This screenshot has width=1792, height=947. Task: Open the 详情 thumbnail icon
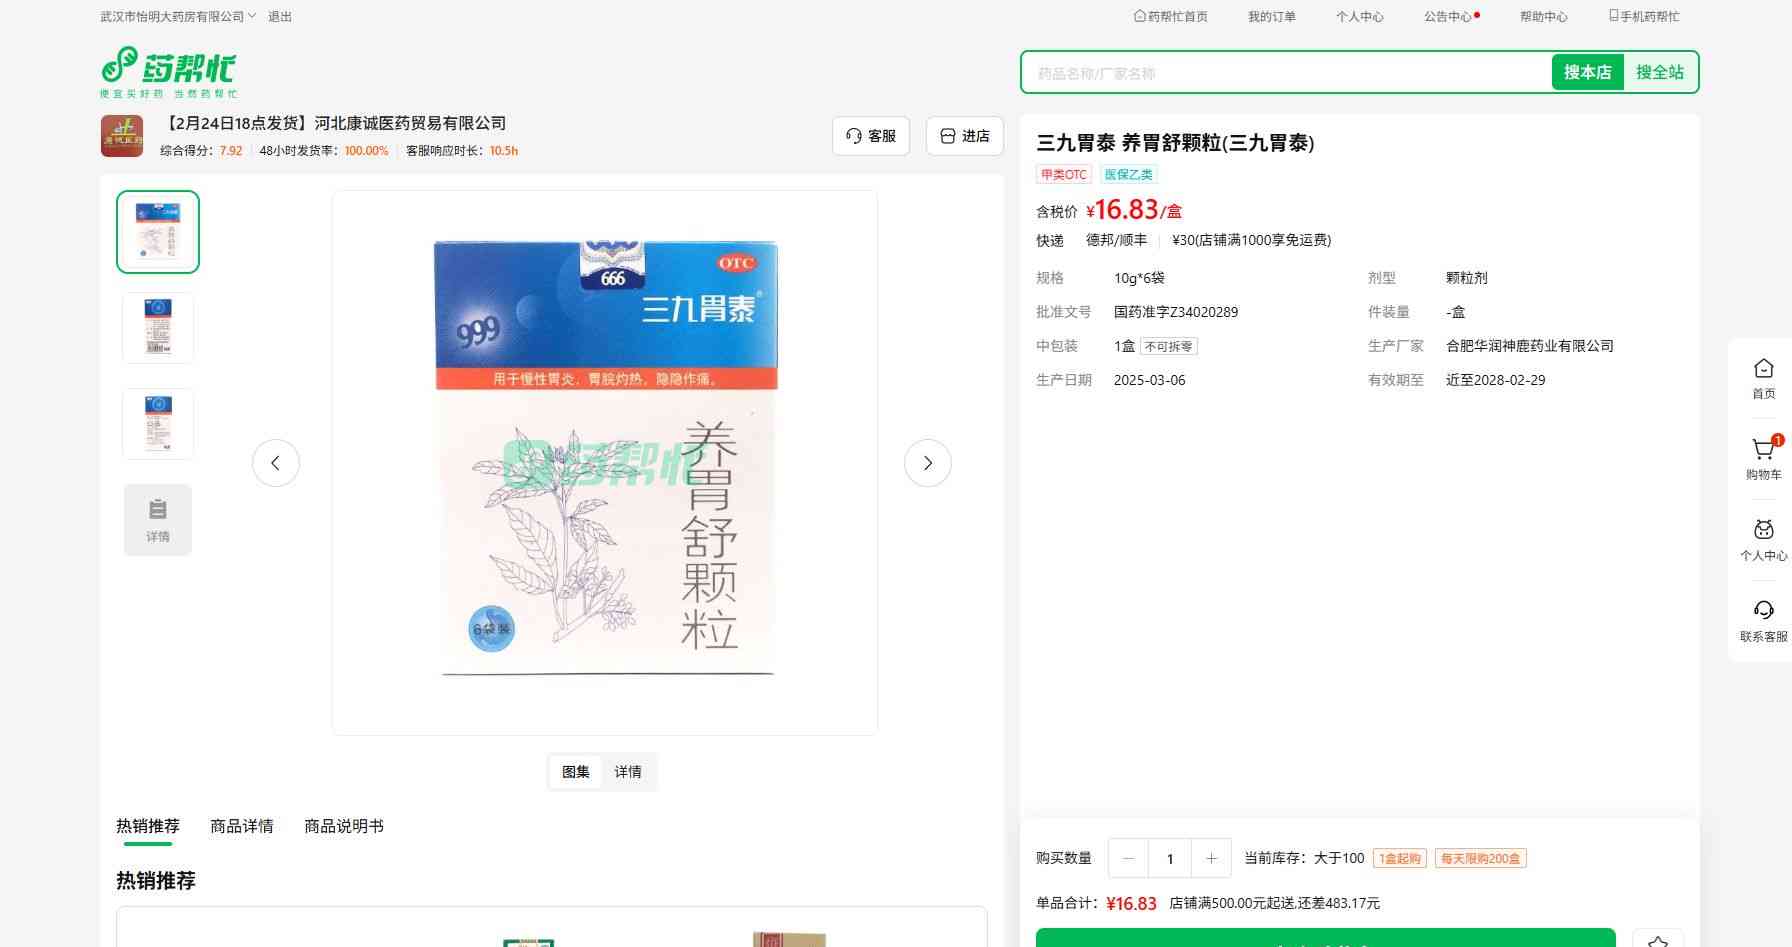(x=158, y=520)
